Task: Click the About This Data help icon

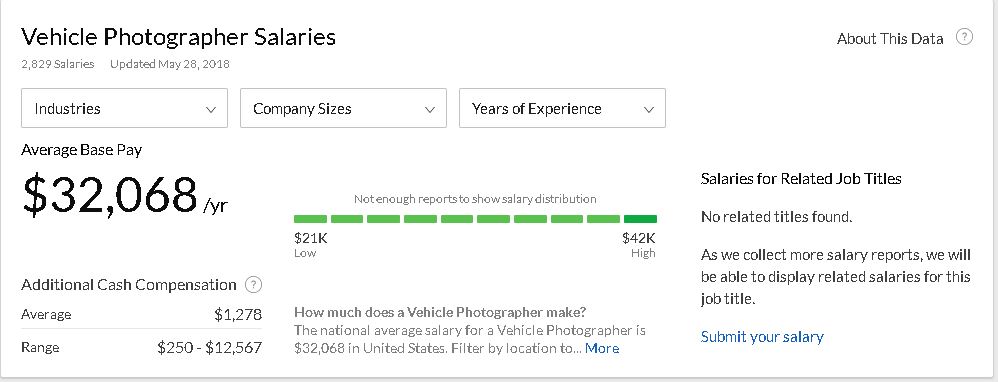Action: [x=964, y=38]
